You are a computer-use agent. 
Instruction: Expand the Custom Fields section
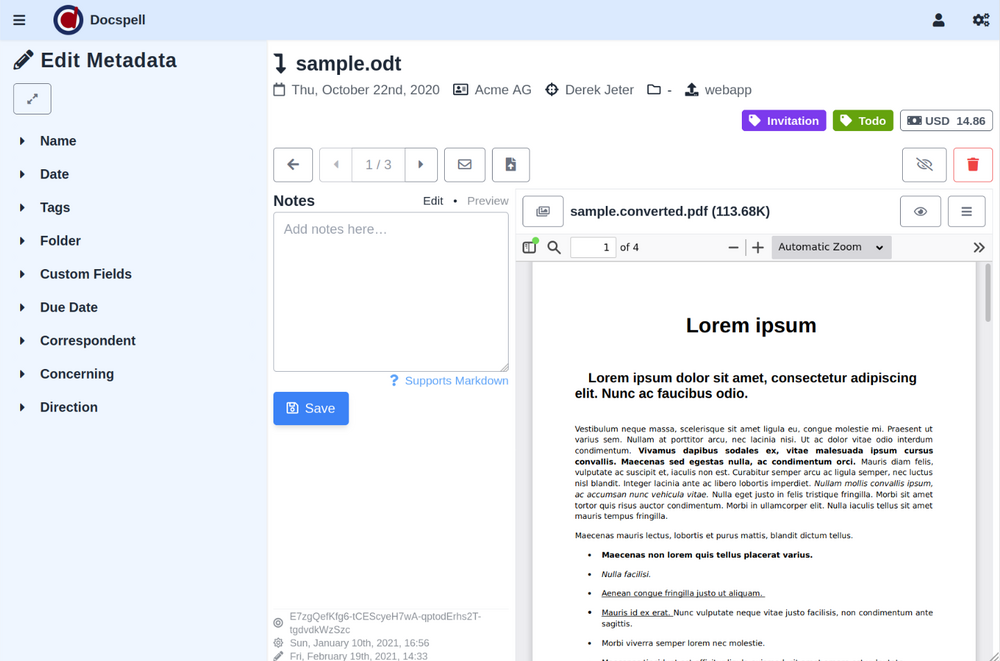point(85,274)
